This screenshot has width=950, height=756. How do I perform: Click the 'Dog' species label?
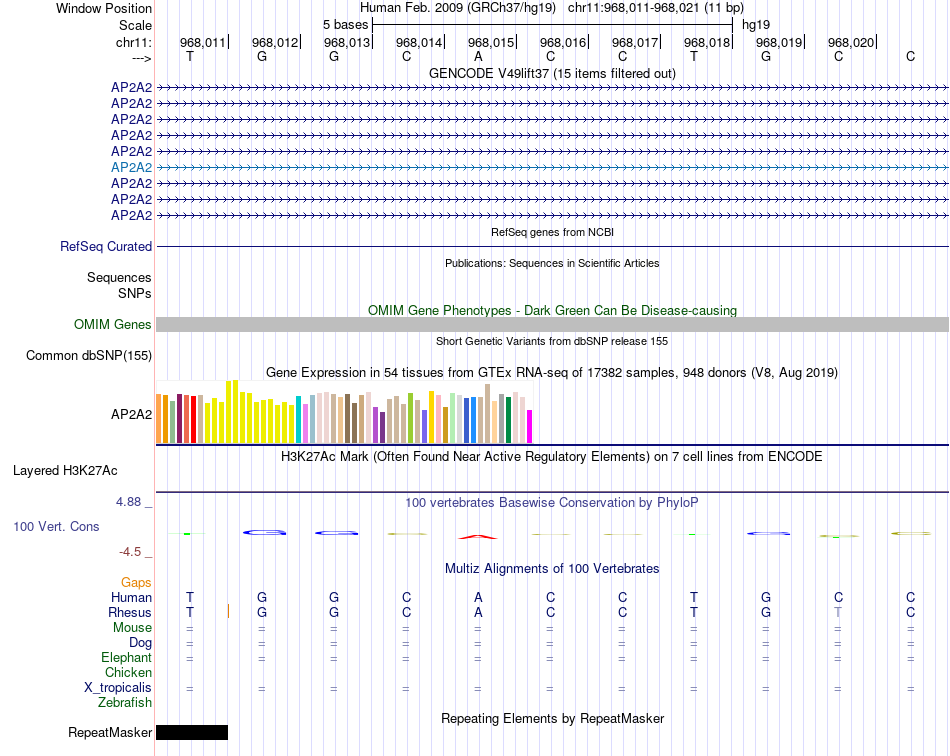pos(140,642)
